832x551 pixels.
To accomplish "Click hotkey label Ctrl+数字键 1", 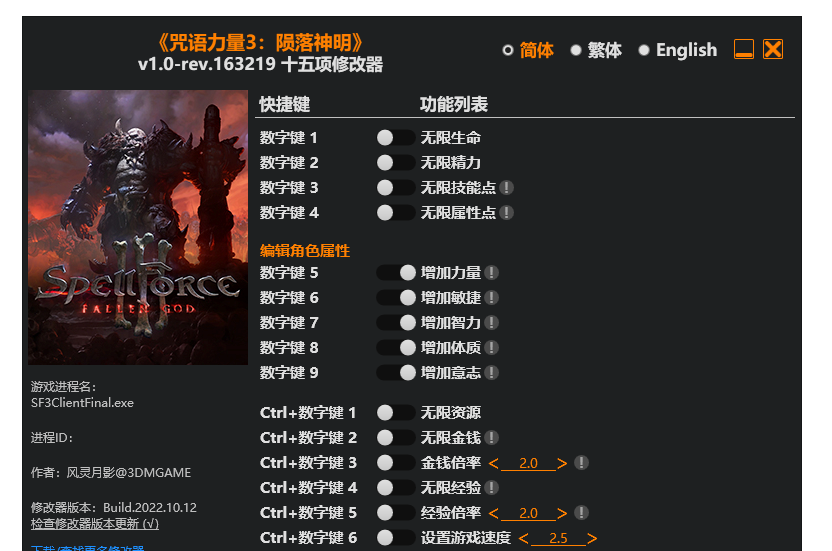I will coord(308,412).
